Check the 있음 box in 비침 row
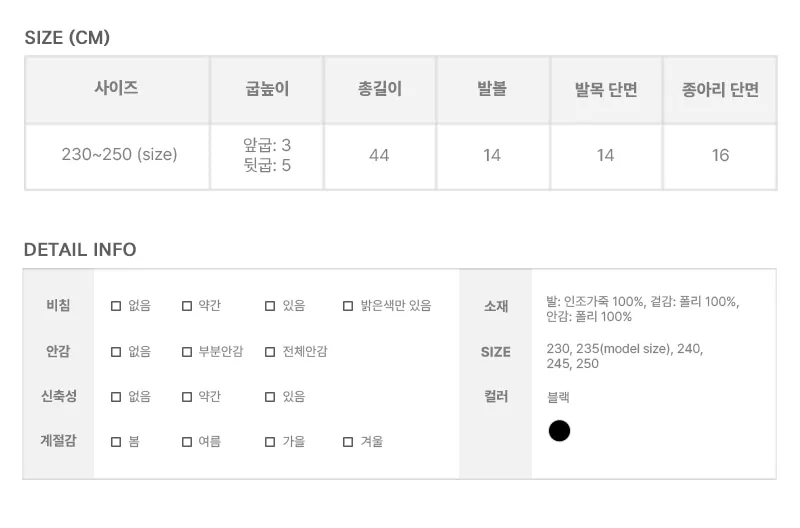The height and width of the screenshot is (528, 800). point(270,306)
